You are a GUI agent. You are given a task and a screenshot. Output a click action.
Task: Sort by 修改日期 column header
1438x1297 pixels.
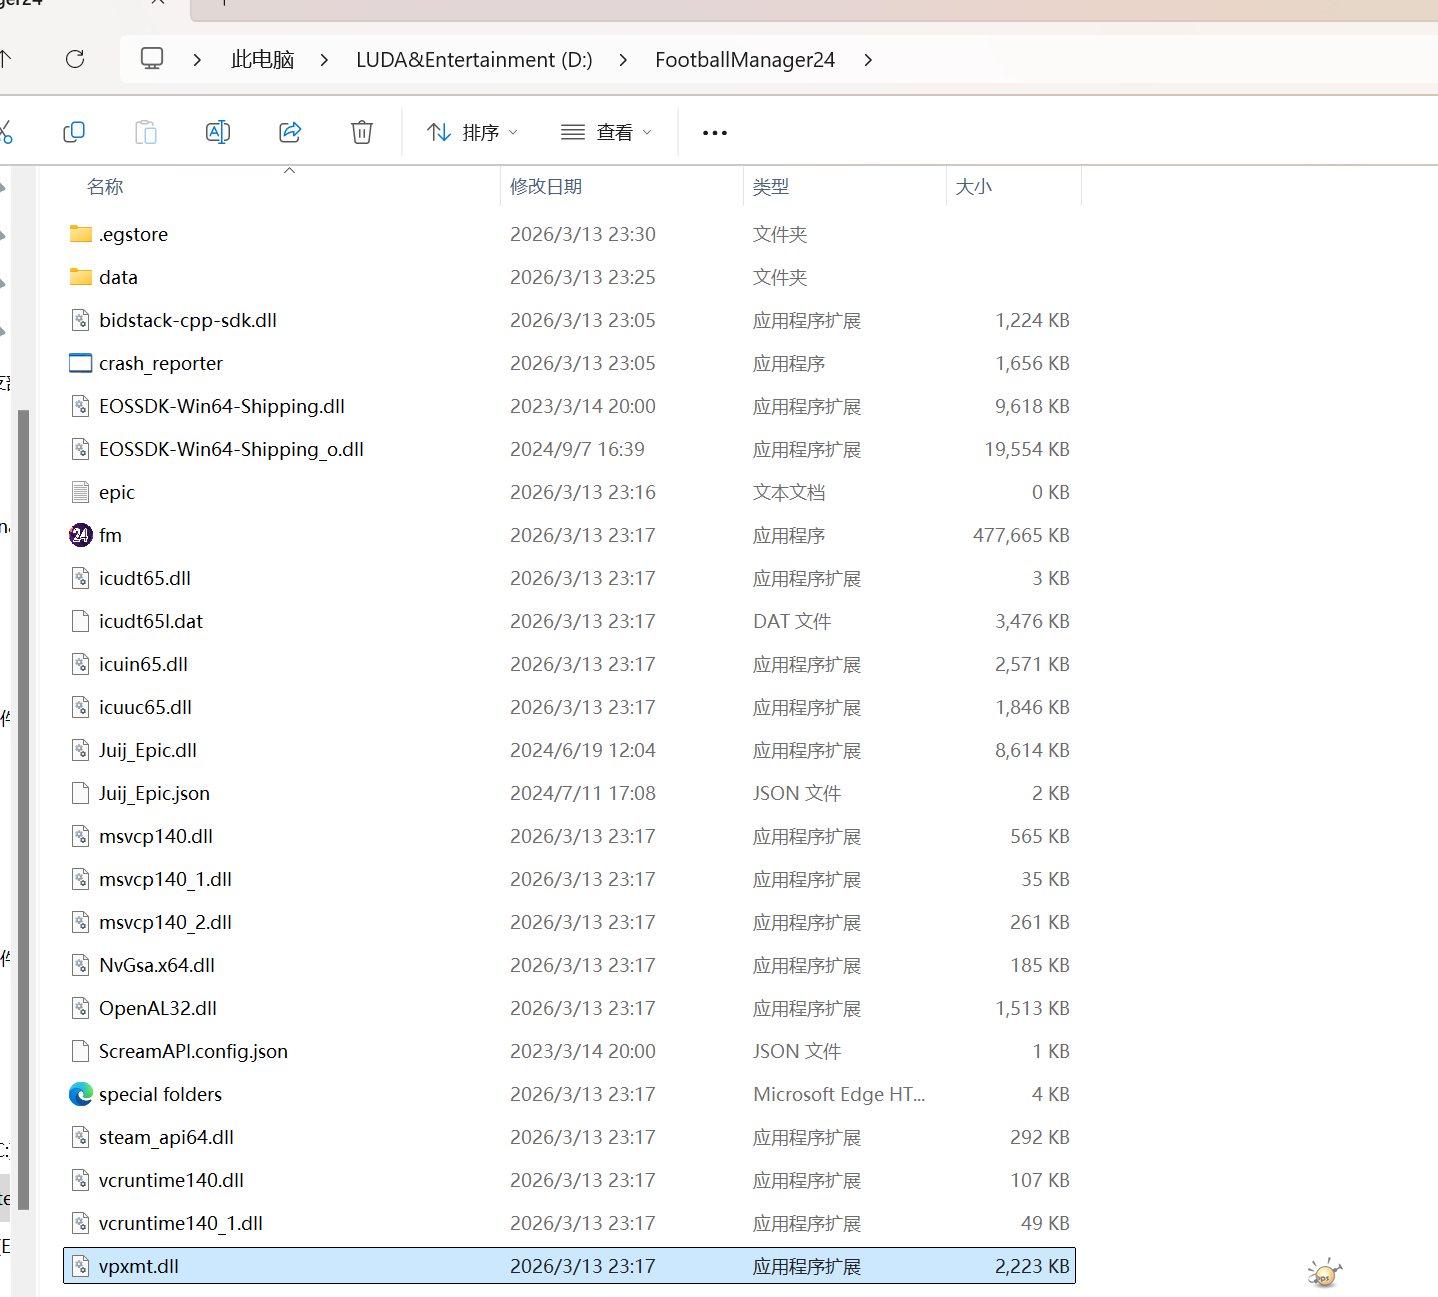[546, 187]
